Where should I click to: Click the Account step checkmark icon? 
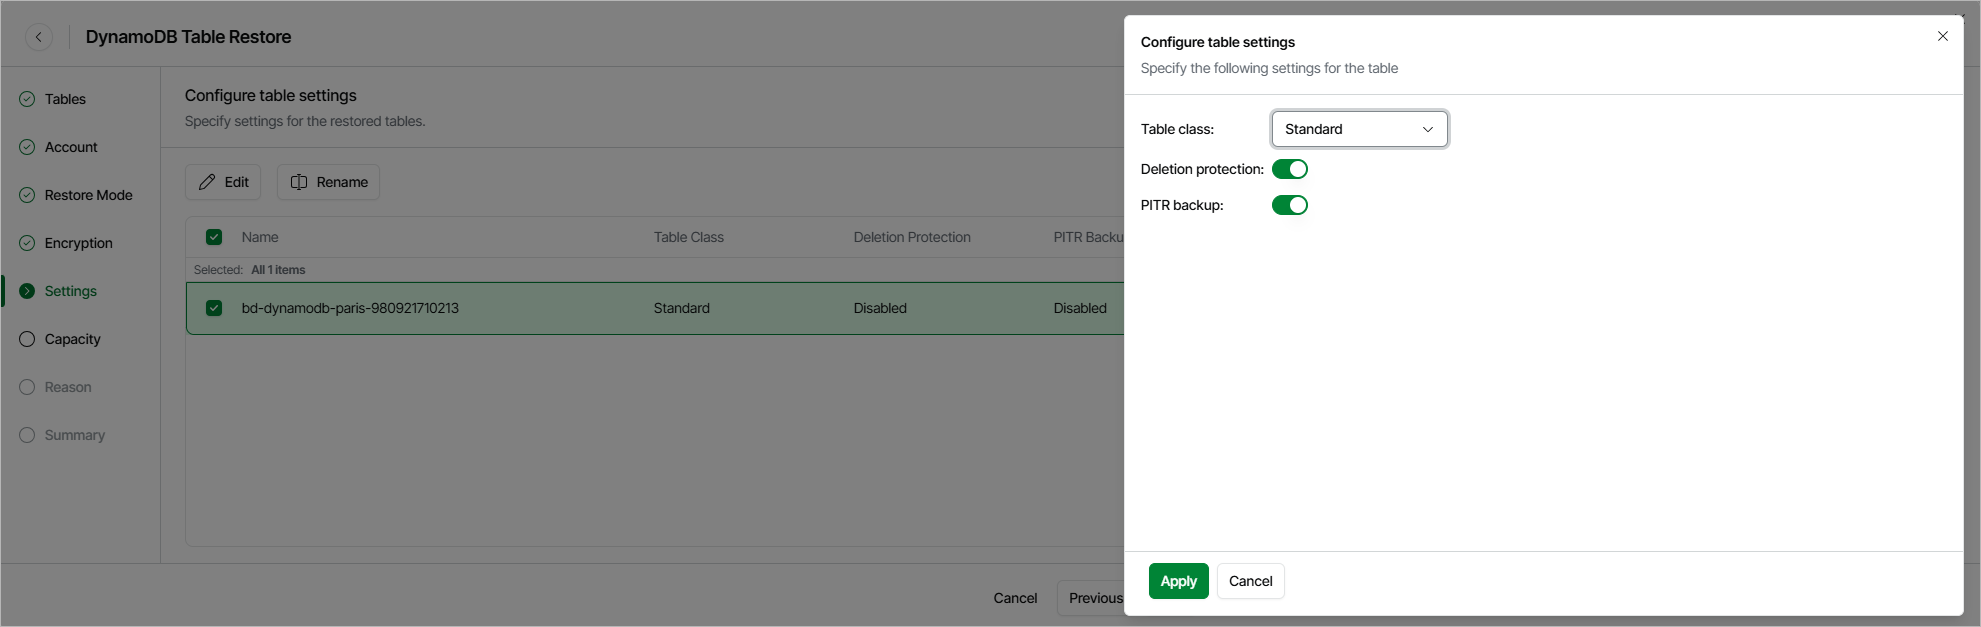[x=27, y=147]
